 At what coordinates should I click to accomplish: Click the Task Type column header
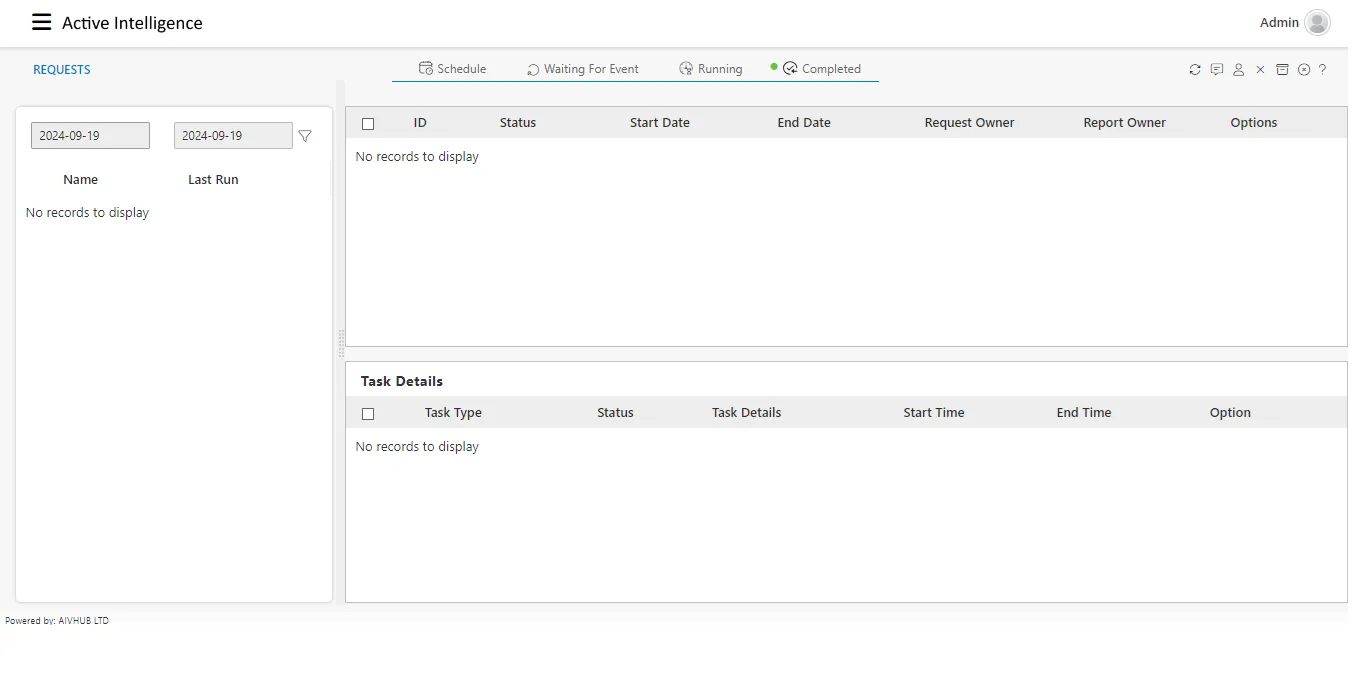(x=453, y=413)
